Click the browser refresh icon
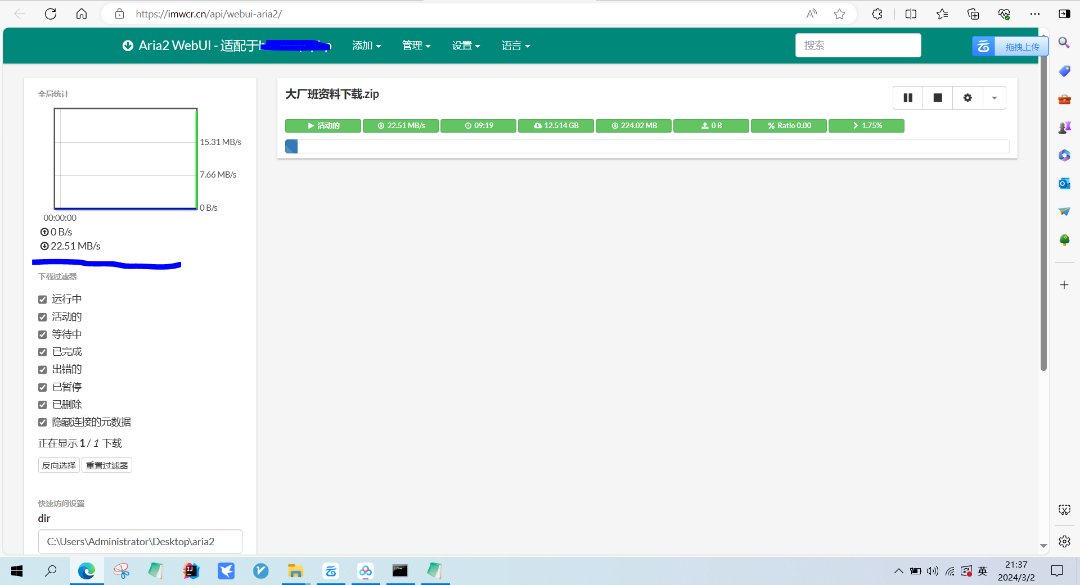The width and height of the screenshot is (1080, 585). [x=51, y=14]
